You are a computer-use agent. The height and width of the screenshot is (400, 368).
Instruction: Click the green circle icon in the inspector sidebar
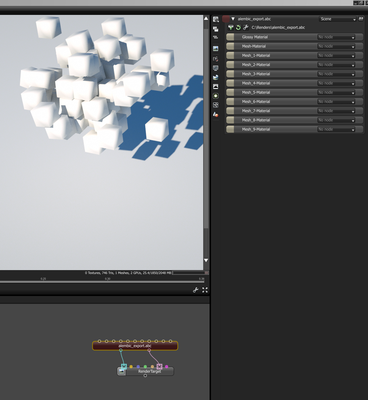(216, 96)
